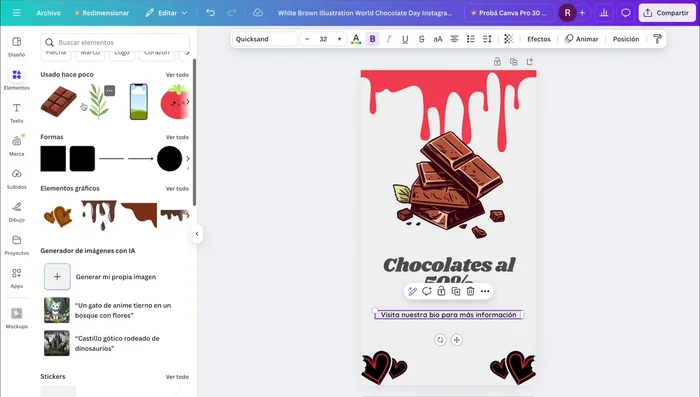Open the comments icon
The image size is (700, 397).
(x=626, y=13)
